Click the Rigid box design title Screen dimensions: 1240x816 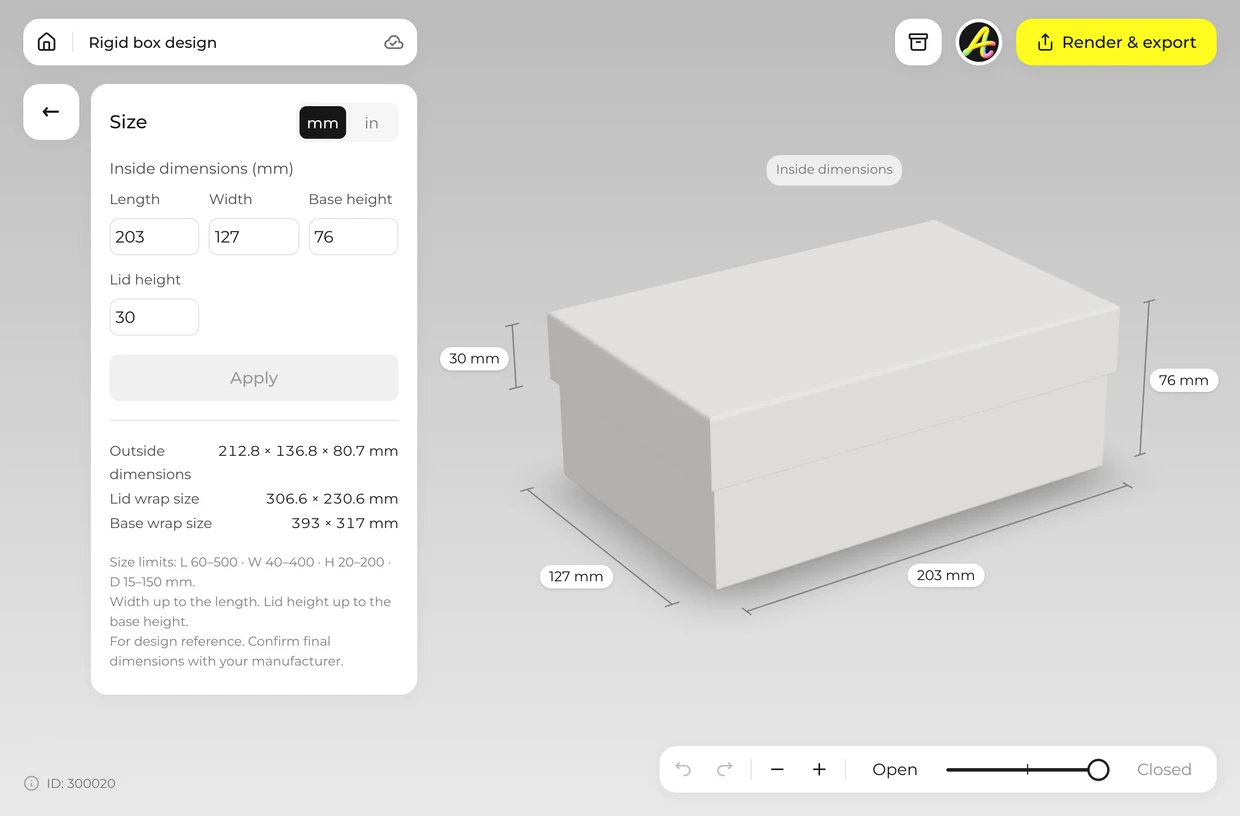coord(153,42)
